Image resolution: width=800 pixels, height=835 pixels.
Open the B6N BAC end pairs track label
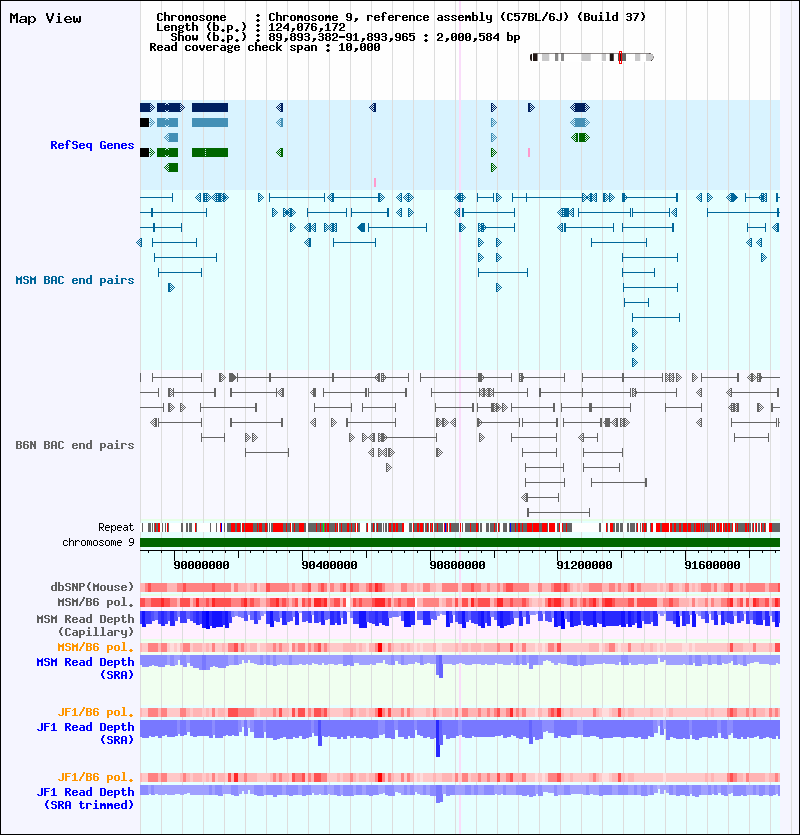75,445
